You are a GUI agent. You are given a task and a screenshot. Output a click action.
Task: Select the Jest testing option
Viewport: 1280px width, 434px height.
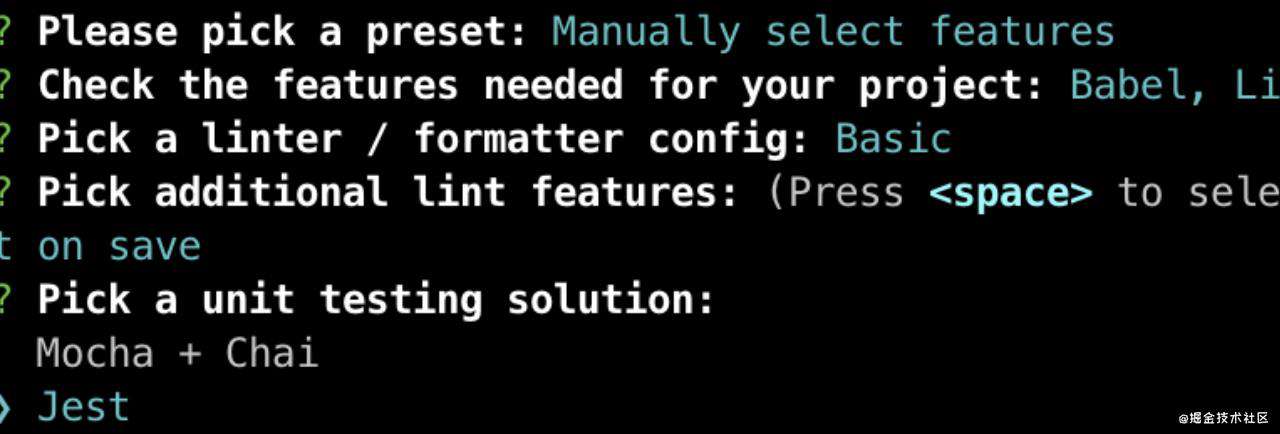[84, 408]
